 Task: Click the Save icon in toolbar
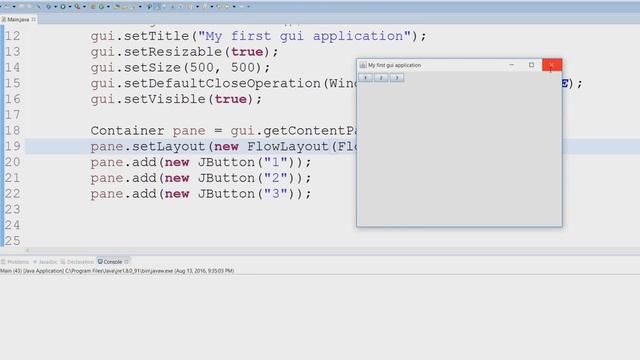pos(21,7)
